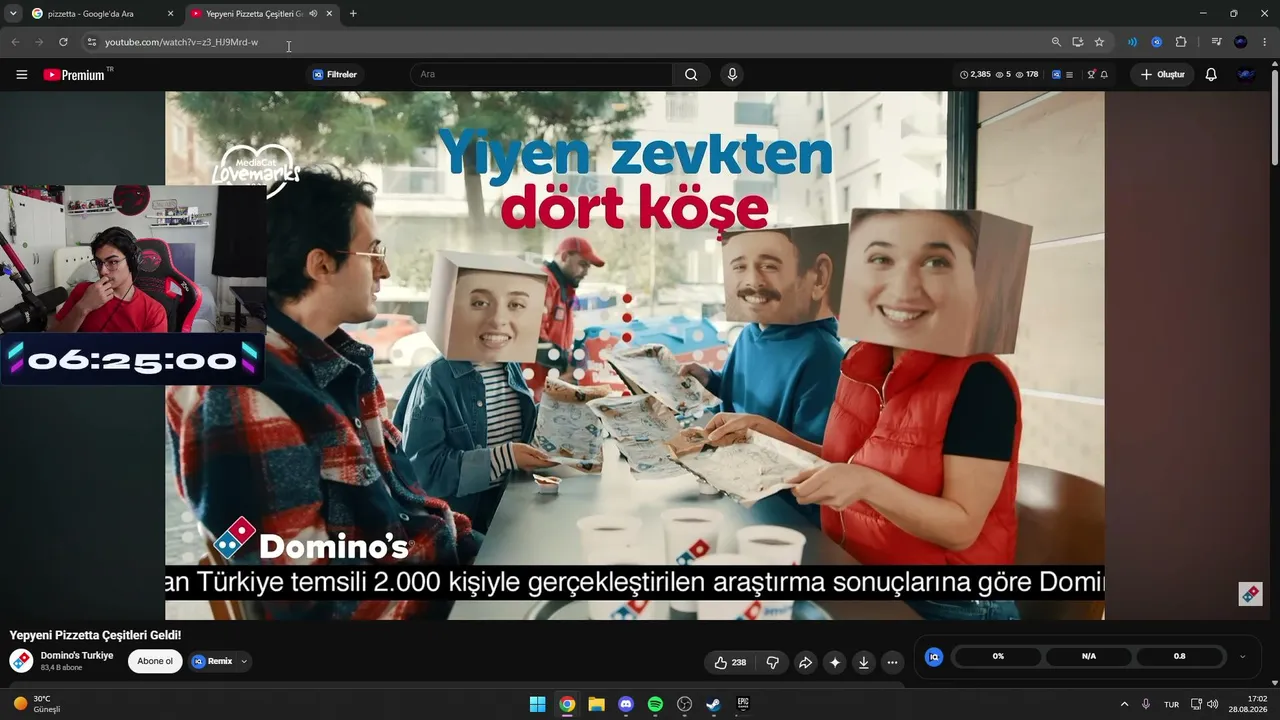Viewport: 1280px width, 720px height.
Task: Click the search magnifier button
Action: click(691, 74)
